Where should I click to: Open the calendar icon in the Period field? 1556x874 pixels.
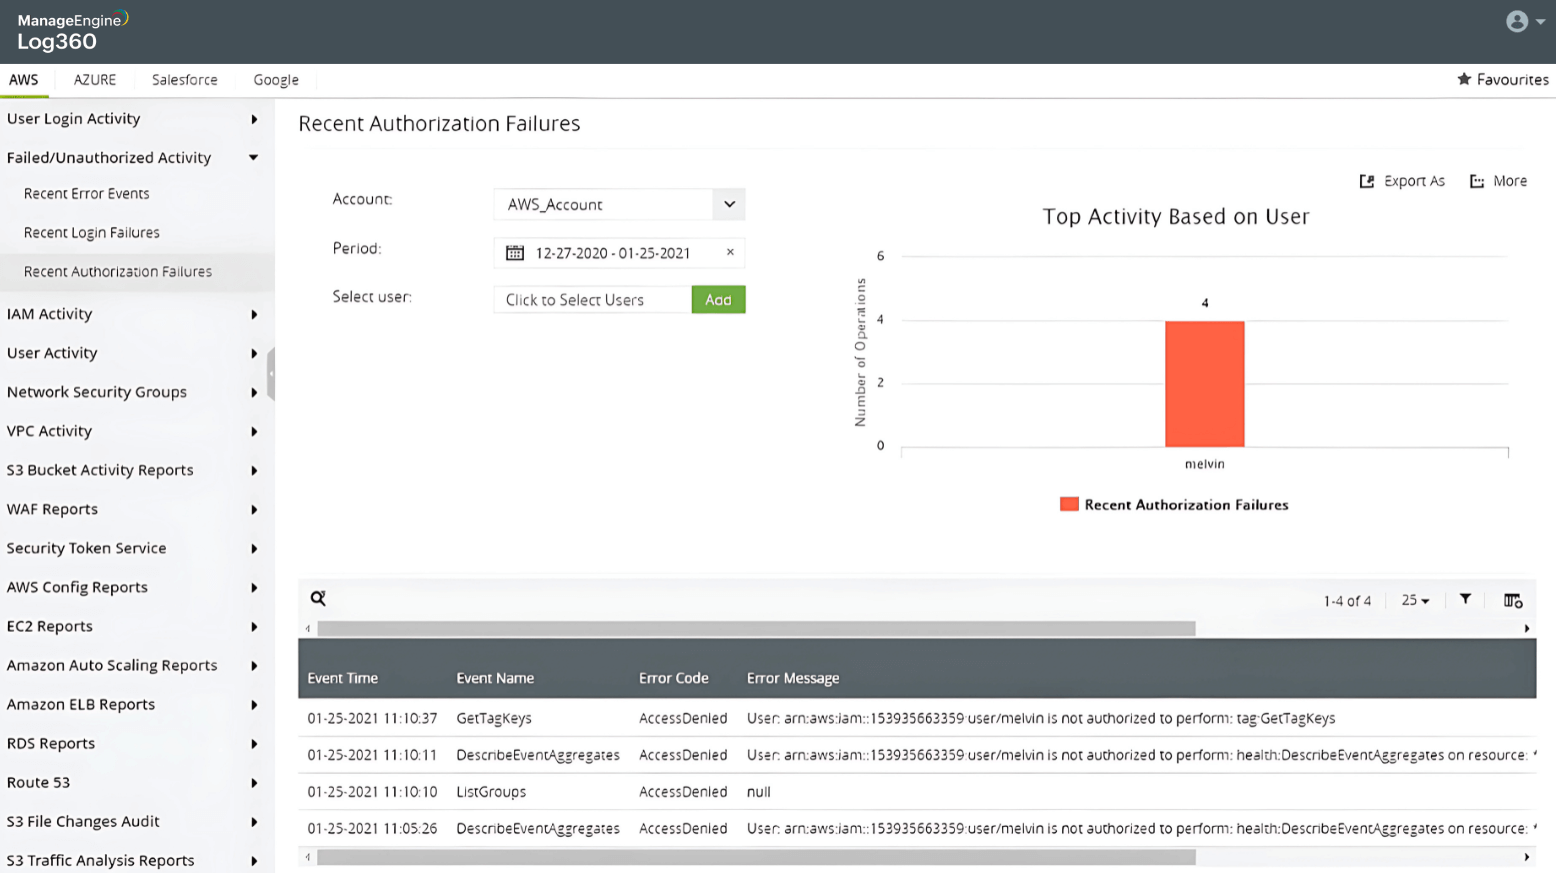tap(514, 252)
